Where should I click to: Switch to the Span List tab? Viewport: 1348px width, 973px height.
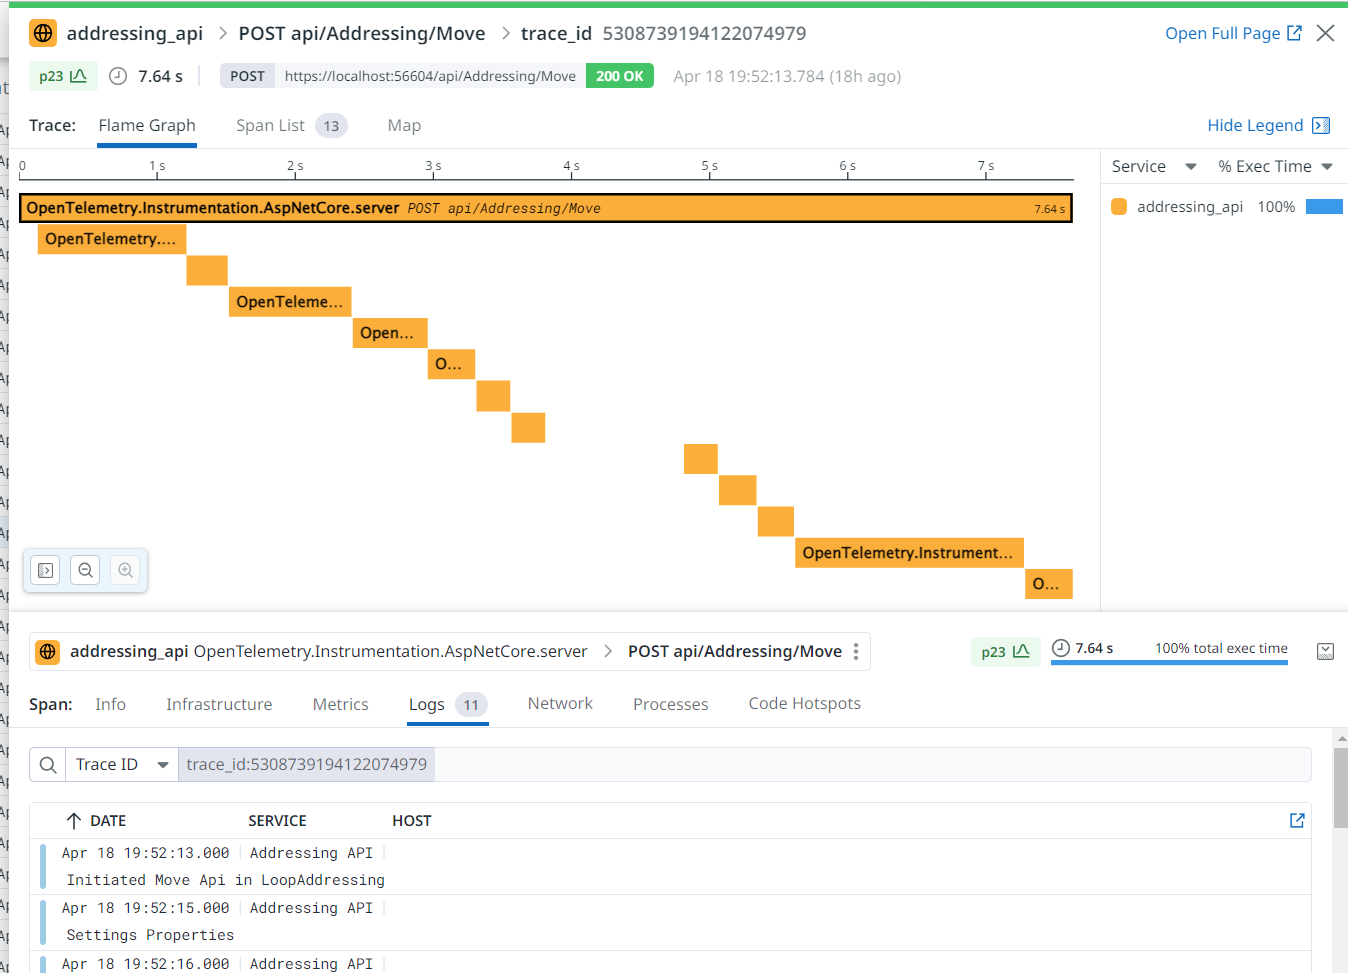[x=270, y=125]
